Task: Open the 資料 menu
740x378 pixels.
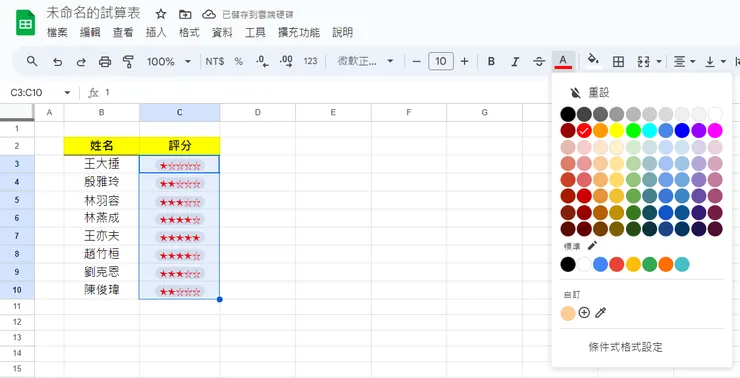Action: coord(222,33)
